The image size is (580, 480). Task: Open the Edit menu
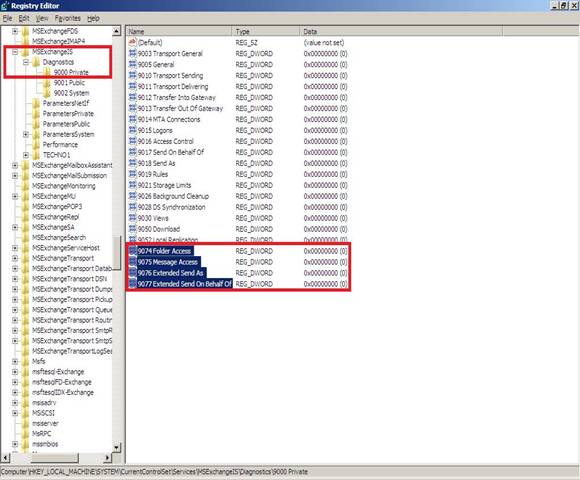click(x=24, y=18)
